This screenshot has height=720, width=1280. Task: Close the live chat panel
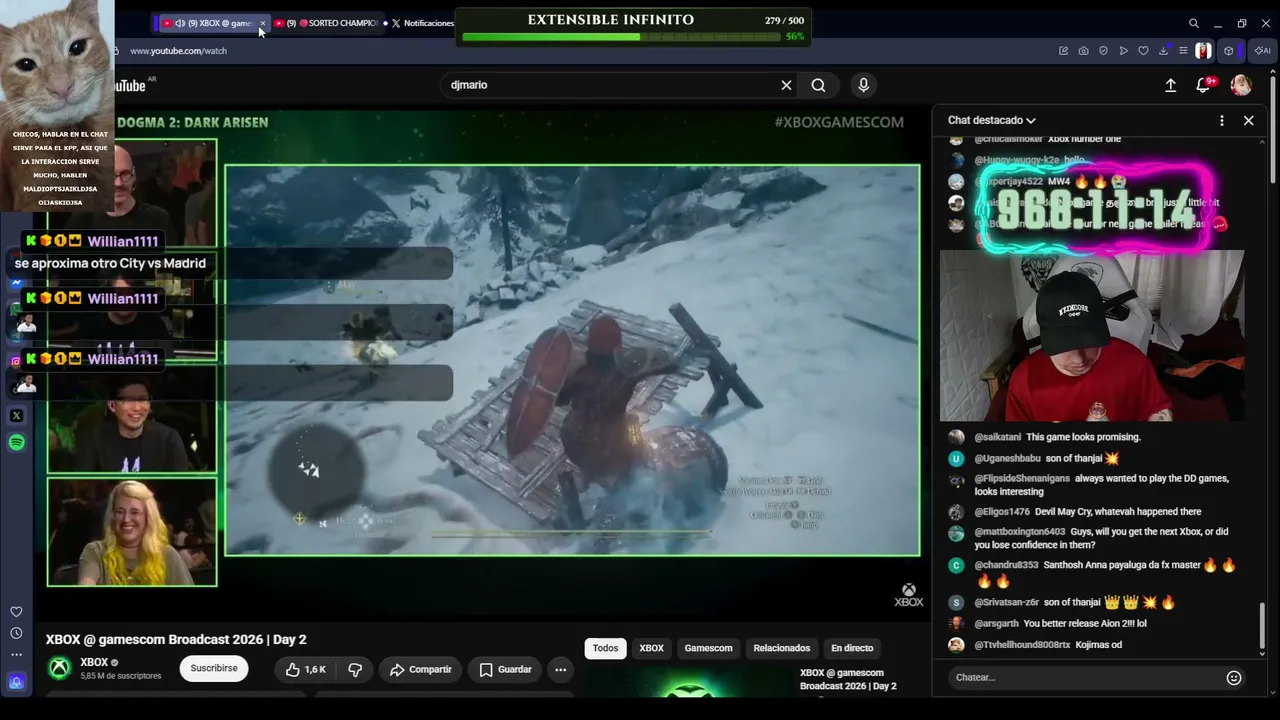tap(1248, 121)
